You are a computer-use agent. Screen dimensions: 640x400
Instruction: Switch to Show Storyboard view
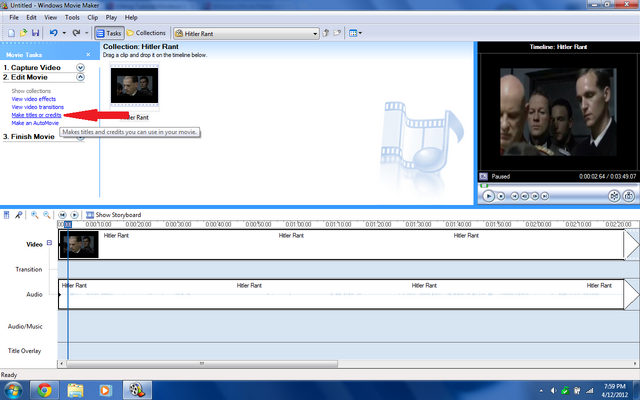tap(113, 215)
